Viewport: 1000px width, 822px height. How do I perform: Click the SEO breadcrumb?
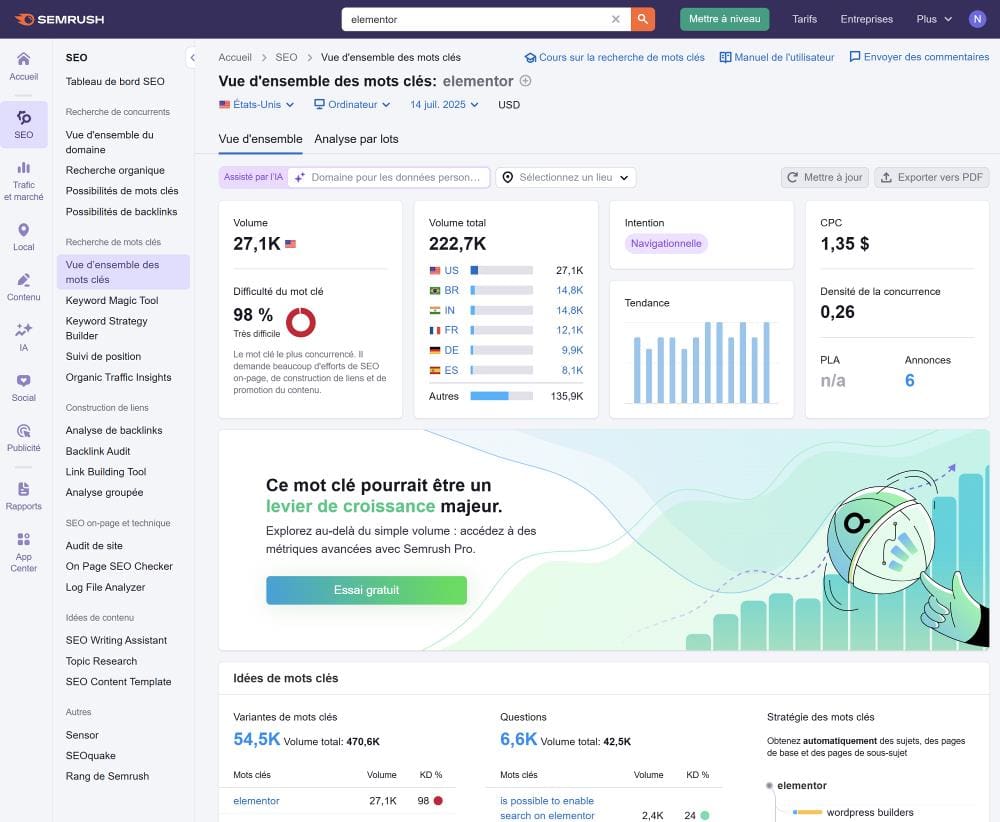click(x=286, y=57)
